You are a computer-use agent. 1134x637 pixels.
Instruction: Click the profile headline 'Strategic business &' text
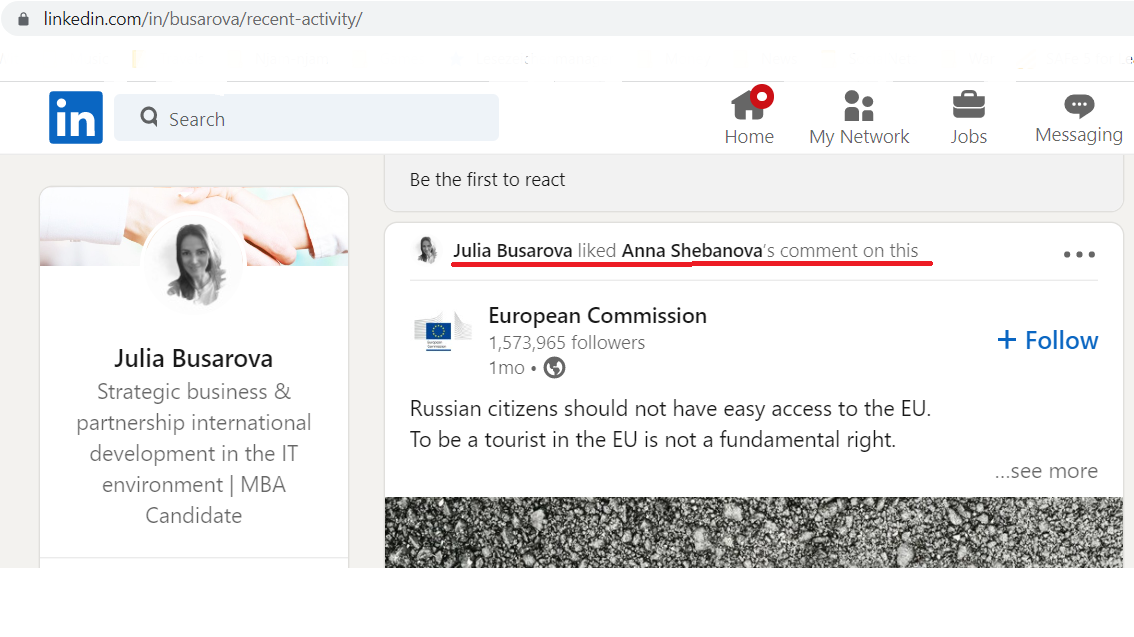click(194, 391)
